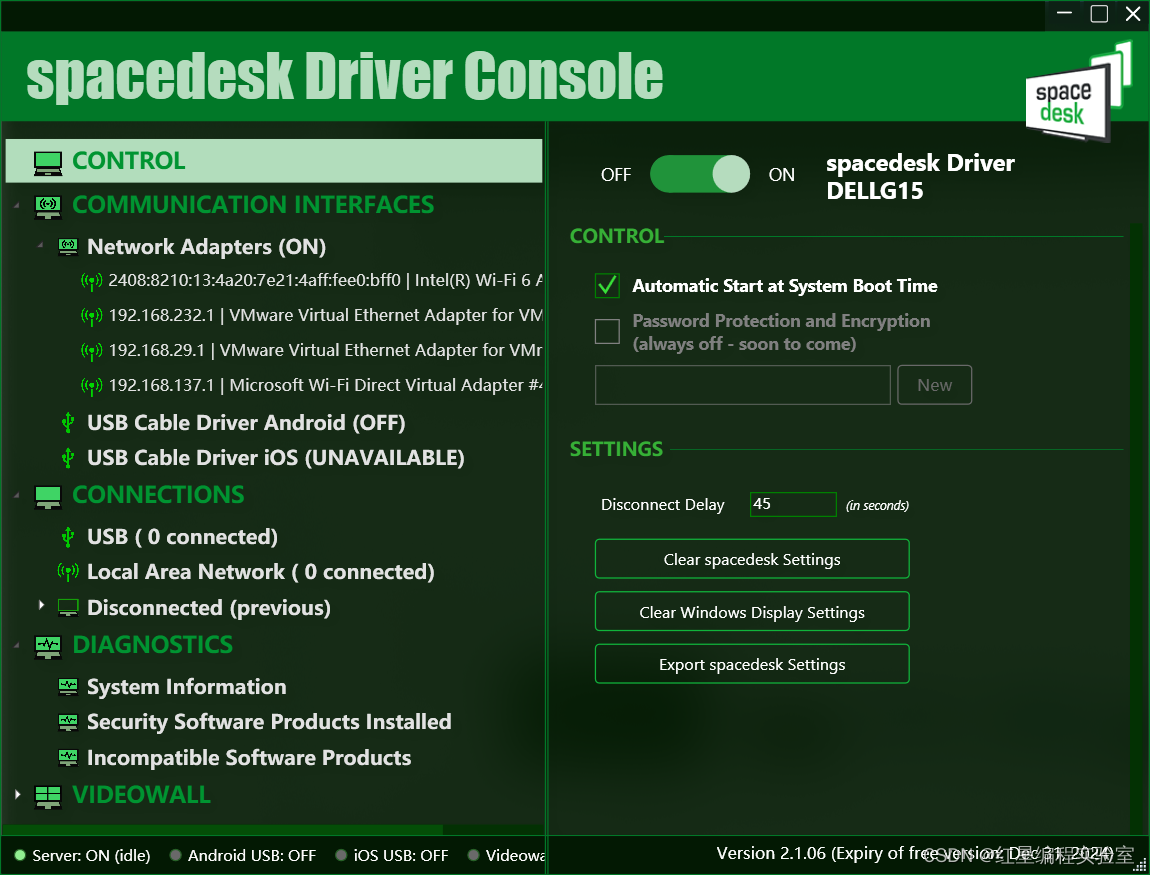
Task: Select the COMMUNICATION INTERFACES heading
Action: (253, 205)
